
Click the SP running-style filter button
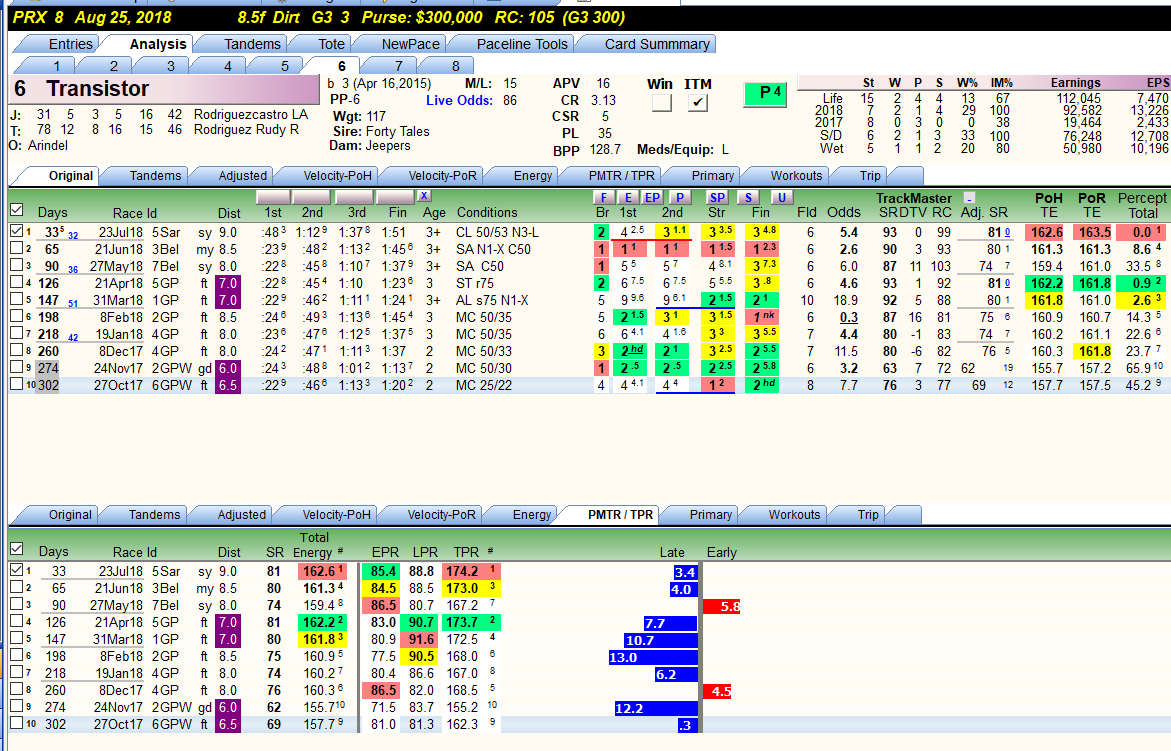pyautogui.click(x=717, y=197)
